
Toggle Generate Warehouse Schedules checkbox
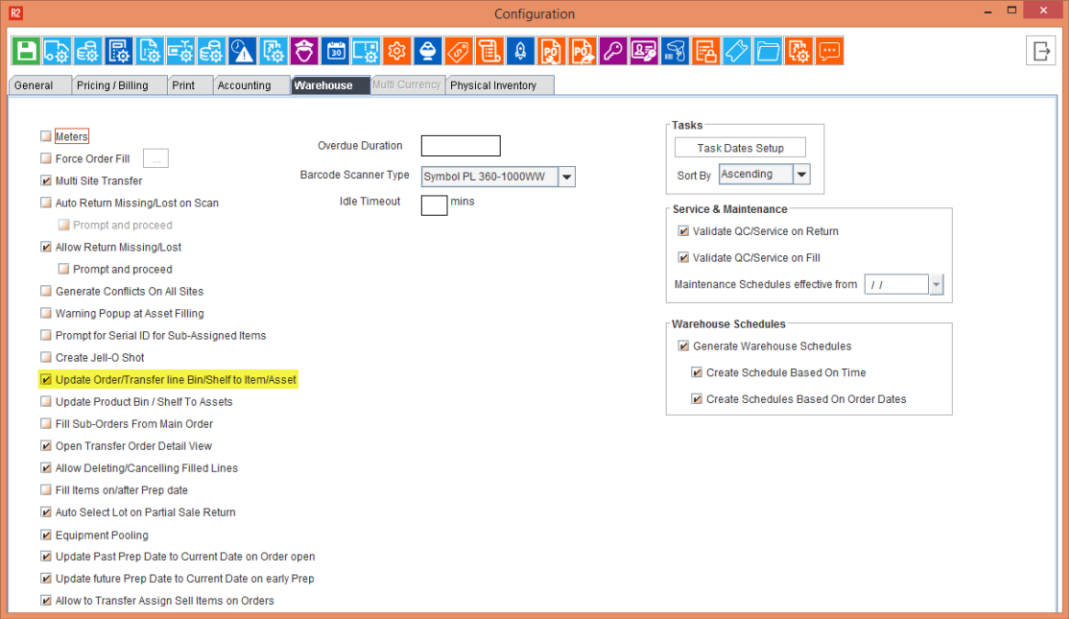click(x=684, y=346)
